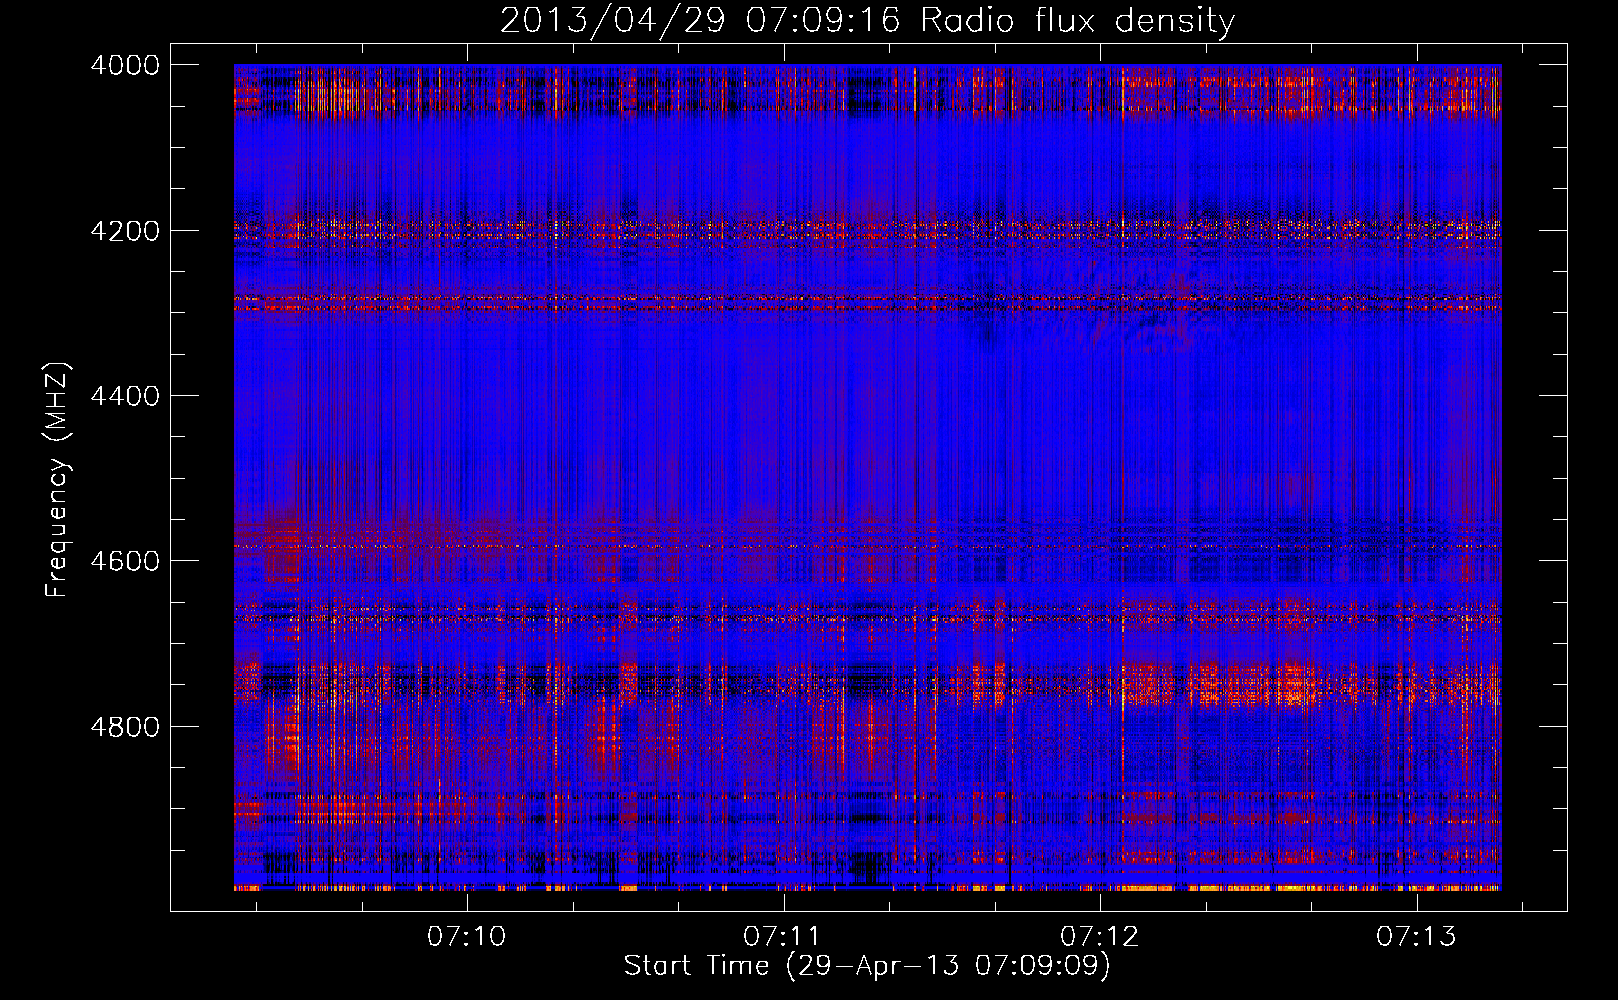
Task: Click the 07:13 time tick label
Action: tap(1416, 936)
